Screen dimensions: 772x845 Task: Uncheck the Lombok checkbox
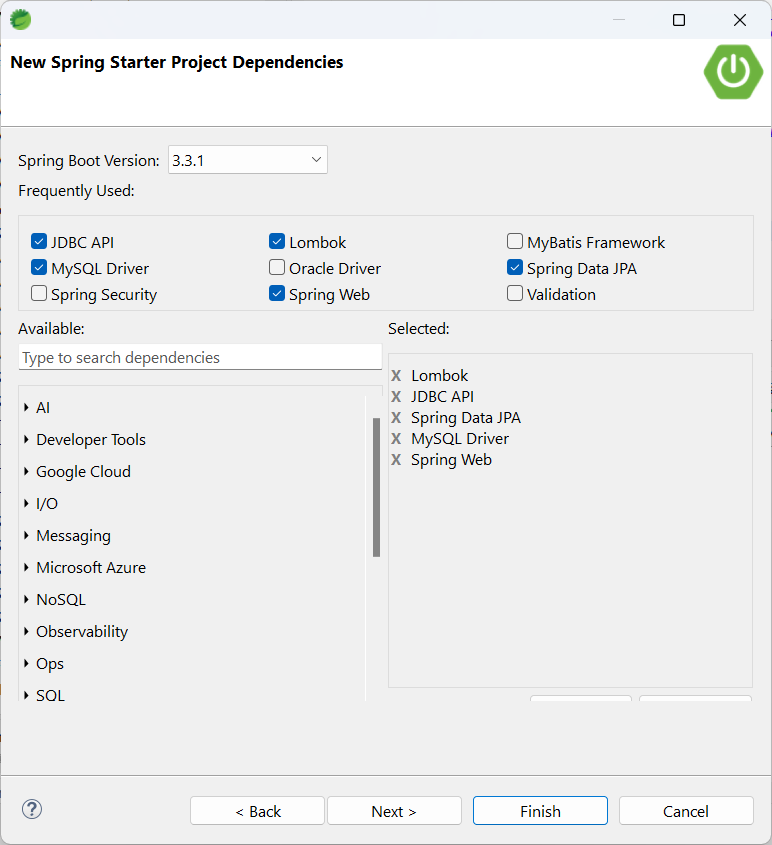click(277, 241)
